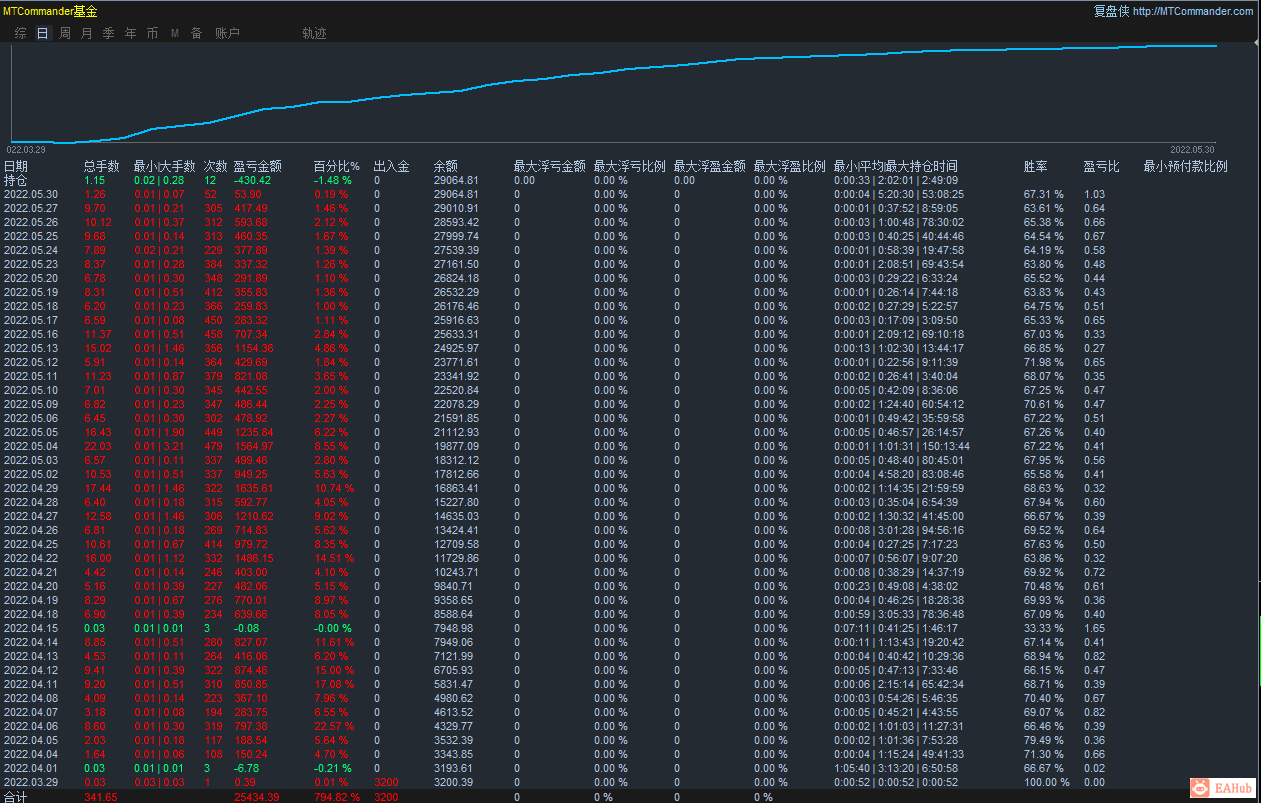Select the 2022.05.13 date row

[31, 348]
